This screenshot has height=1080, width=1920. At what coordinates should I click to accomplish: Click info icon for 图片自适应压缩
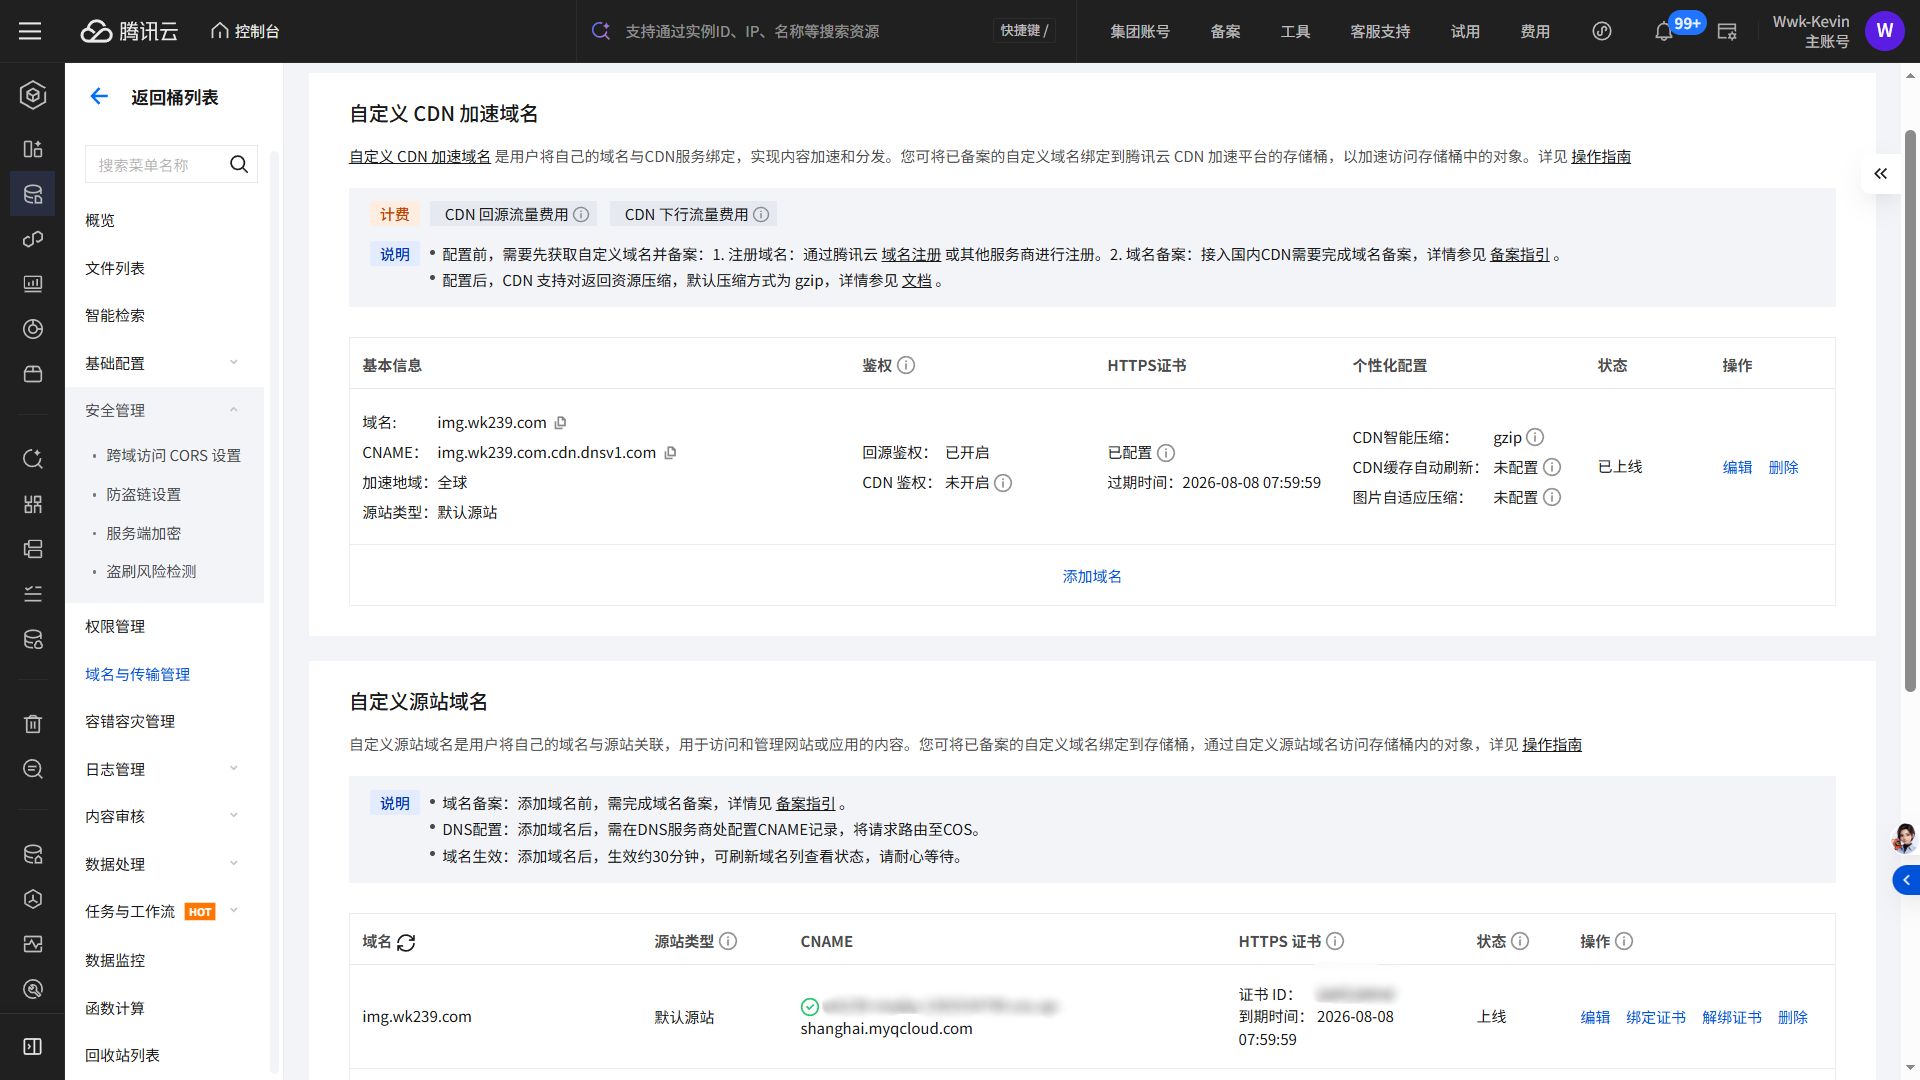pyautogui.click(x=1552, y=497)
